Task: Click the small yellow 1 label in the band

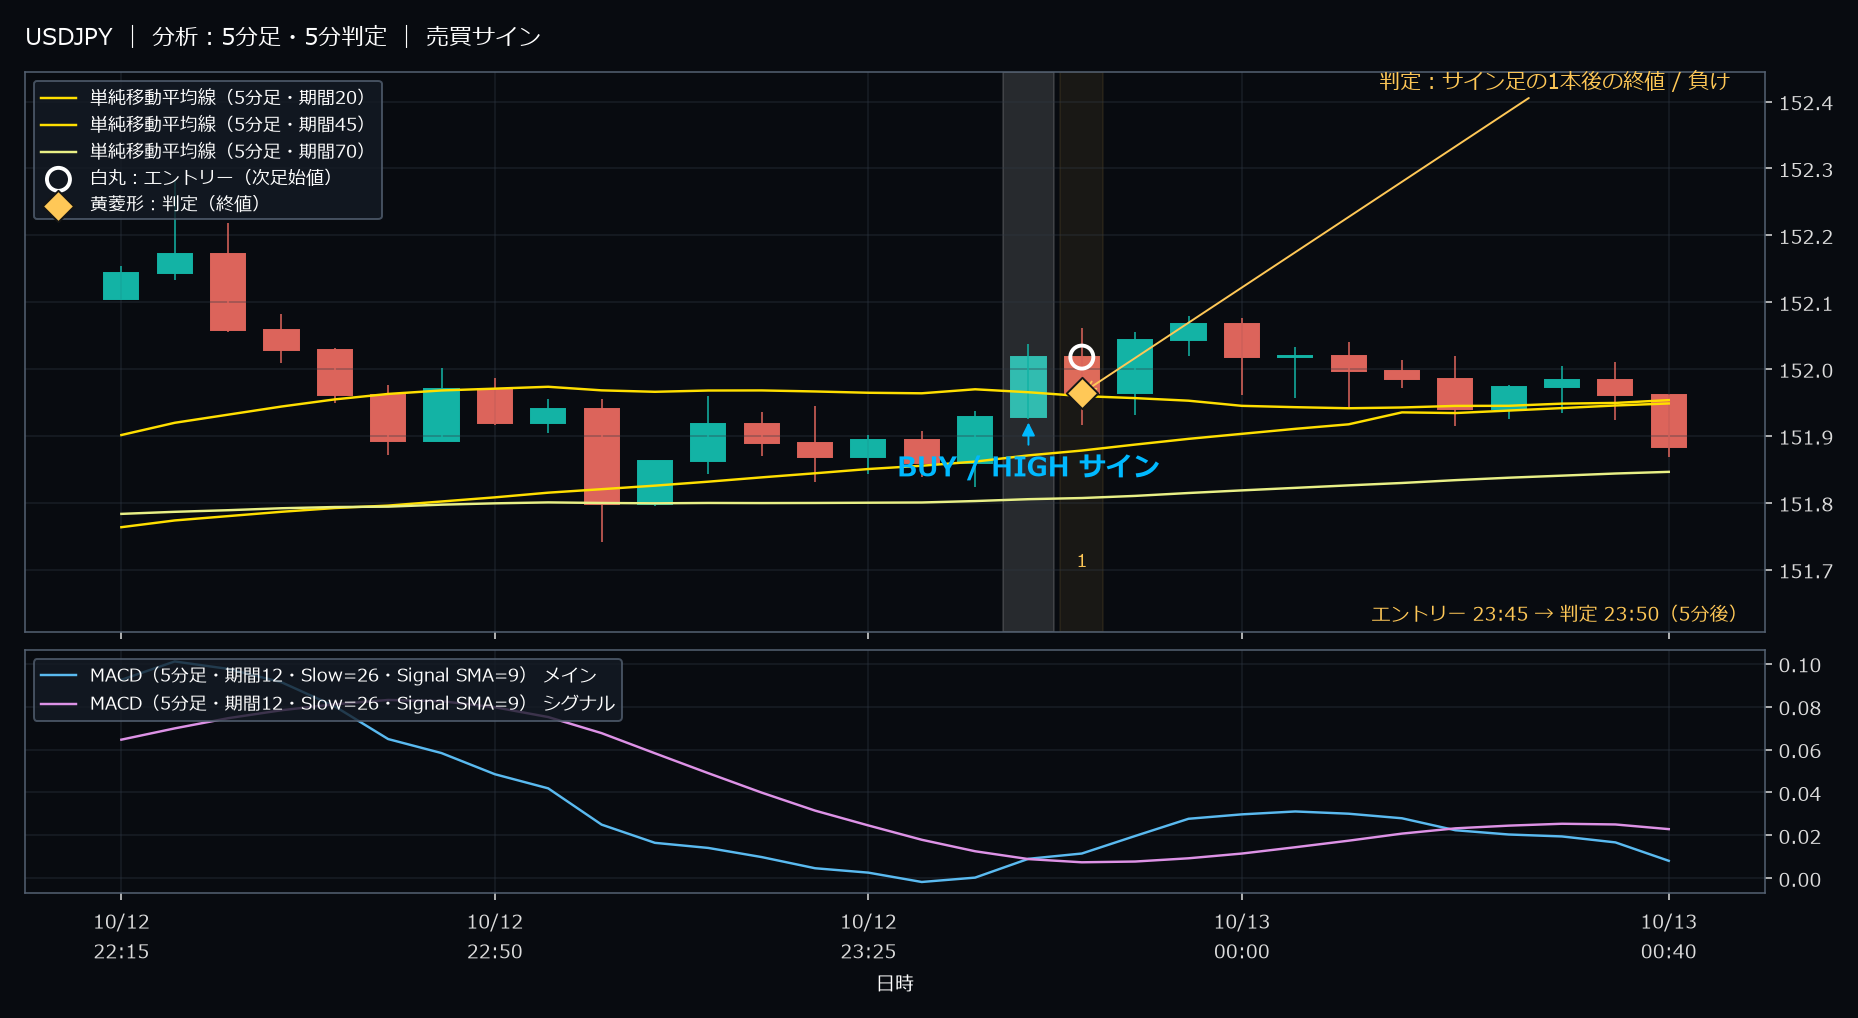Action: point(1081,562)
